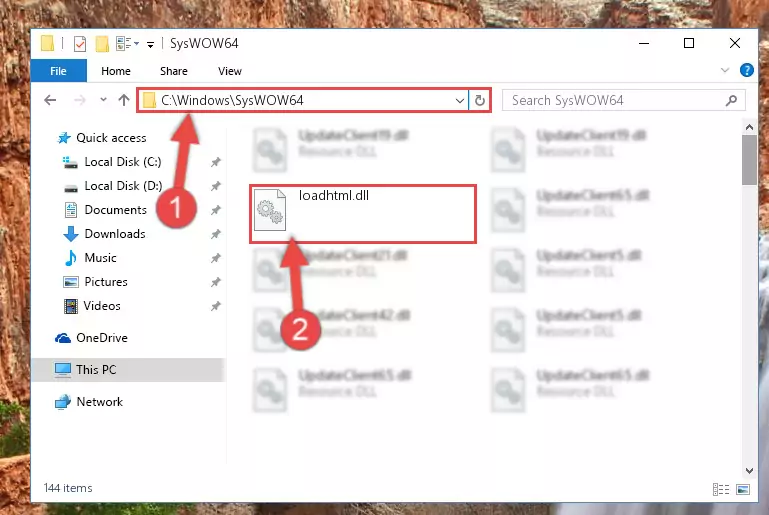This screenshot has width=769, height=515.
Task: Switch to Details view icon in status bar
Action: click(x=721, y=489)
